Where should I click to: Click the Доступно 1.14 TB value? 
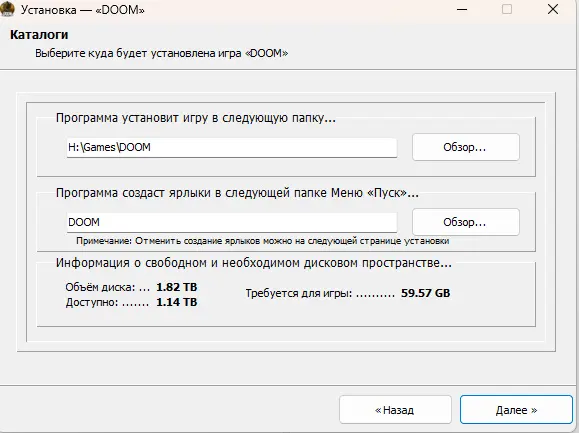pos(177,302)
